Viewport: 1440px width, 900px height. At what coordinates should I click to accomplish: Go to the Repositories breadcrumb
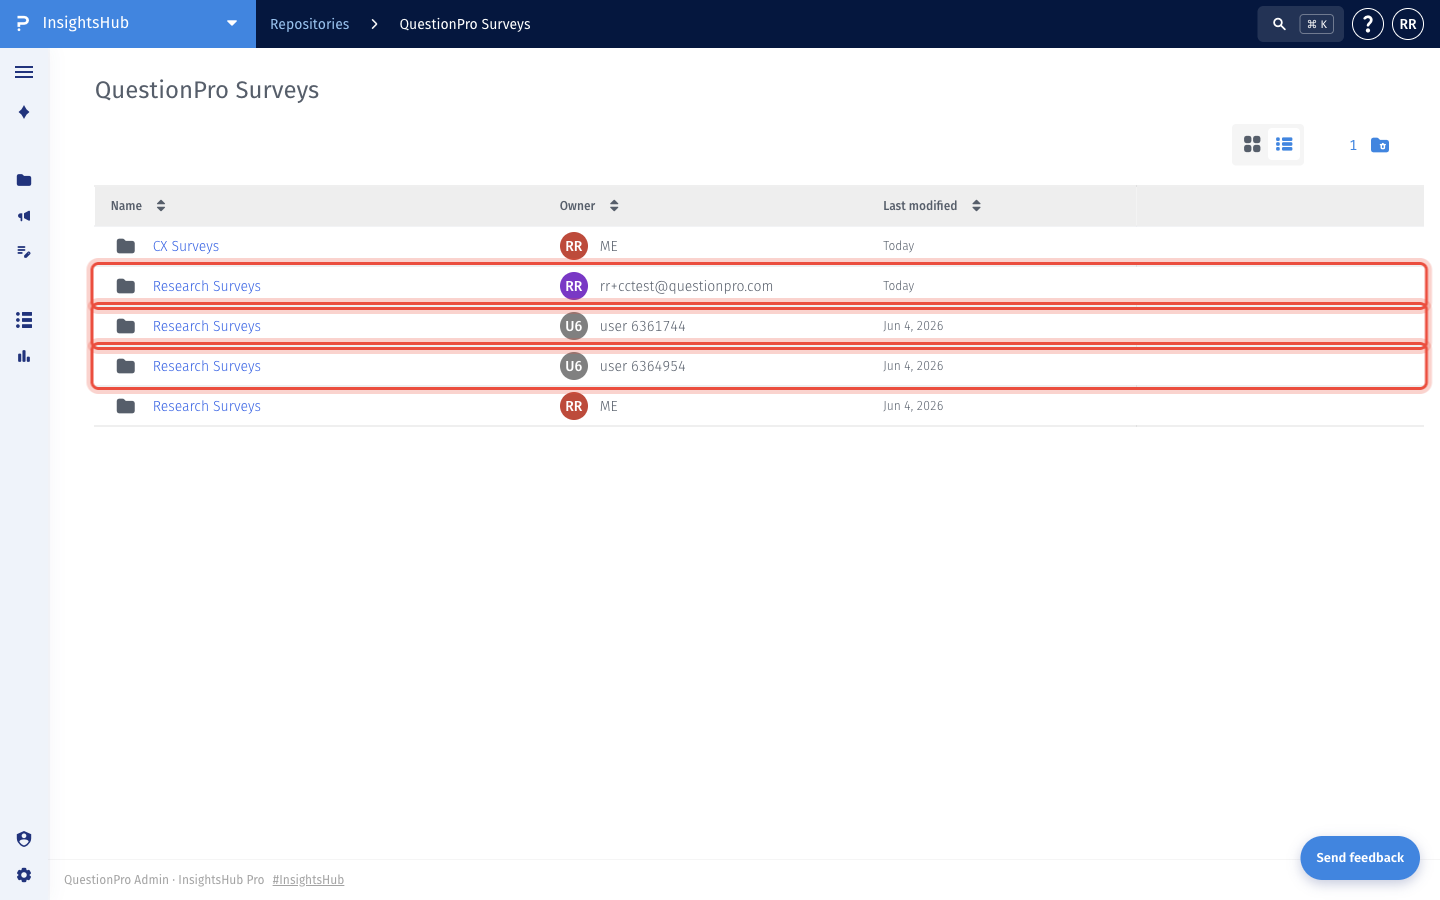click(x=310, y=24)
